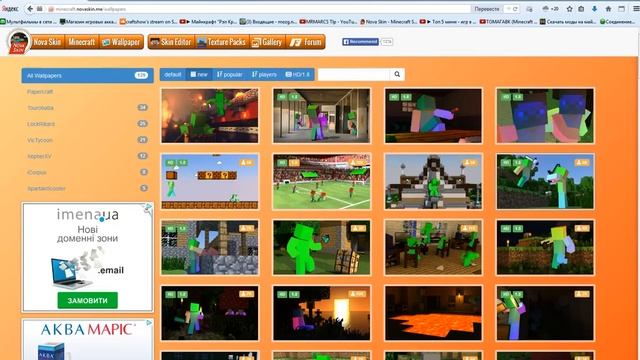Switch to the default sort tab

173,74
